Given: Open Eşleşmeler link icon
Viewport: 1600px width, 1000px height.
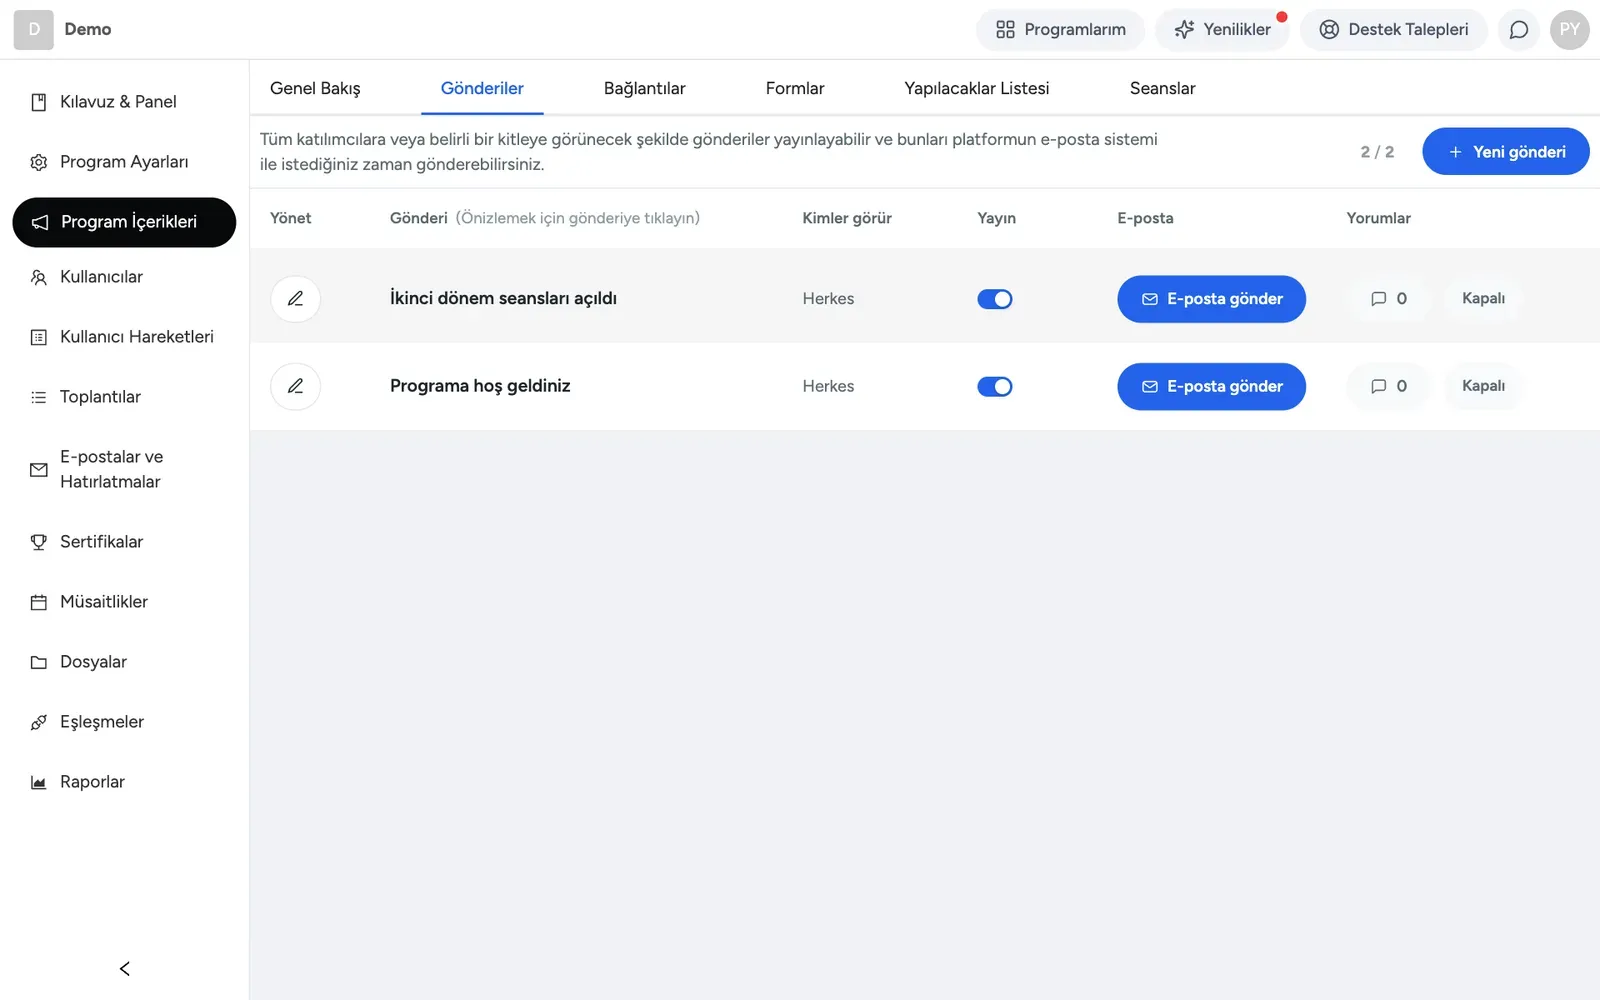Looking at the screenshot, I should [39, 722].
